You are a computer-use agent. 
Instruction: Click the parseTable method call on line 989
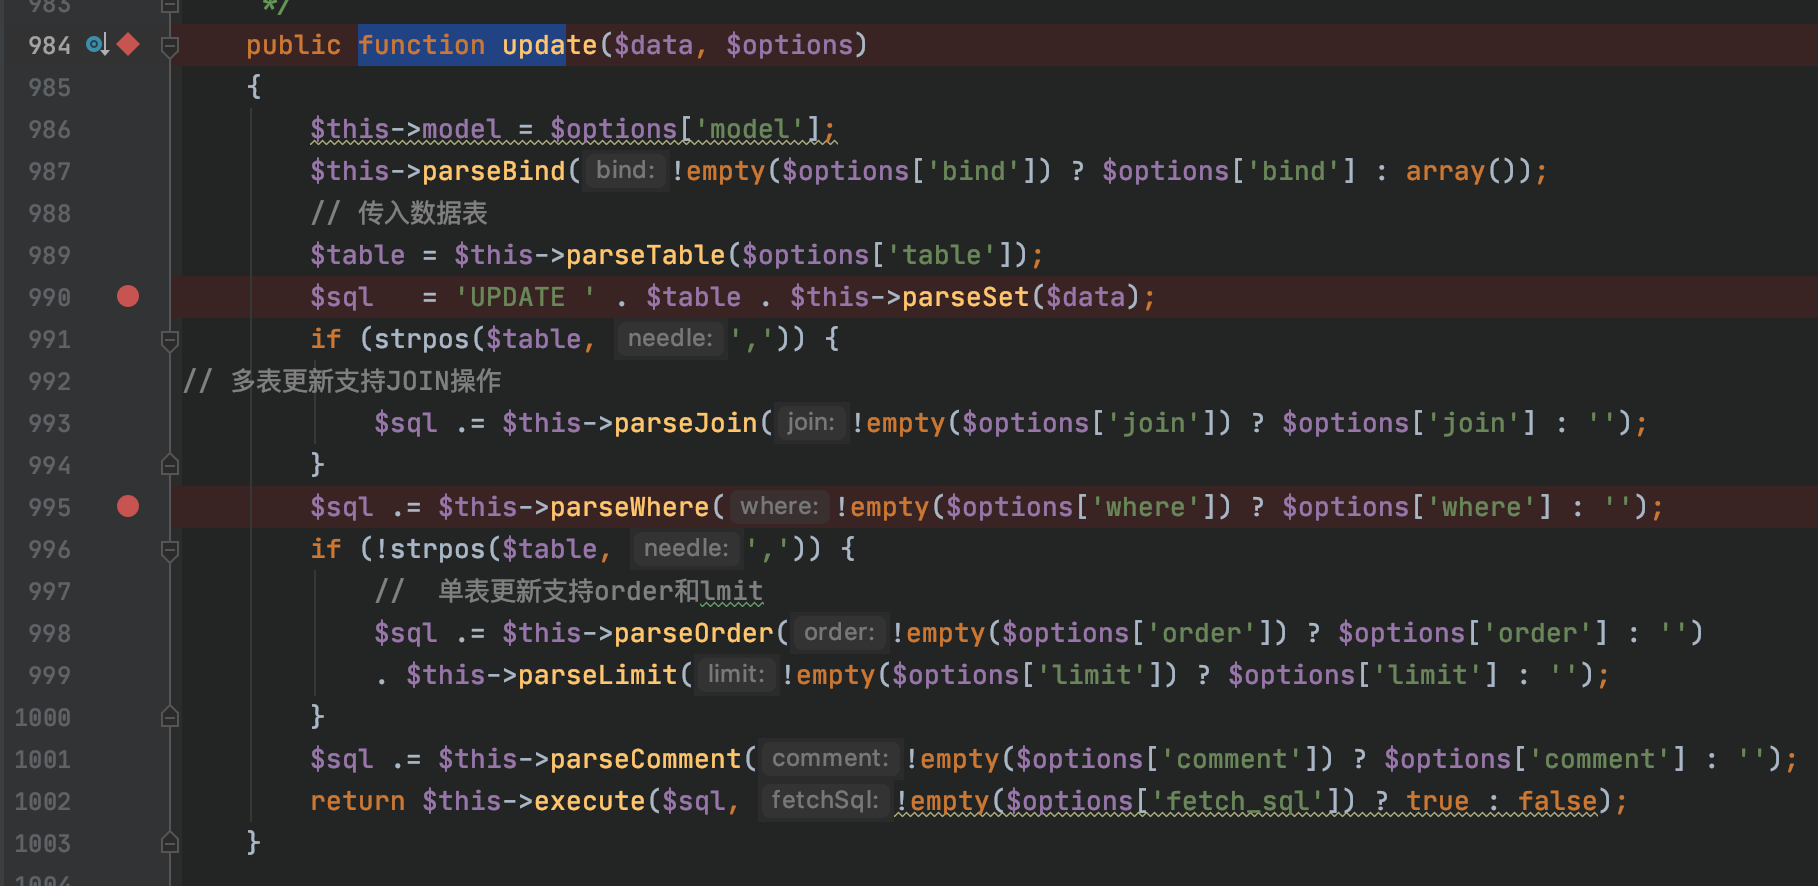tap(645, 255)
